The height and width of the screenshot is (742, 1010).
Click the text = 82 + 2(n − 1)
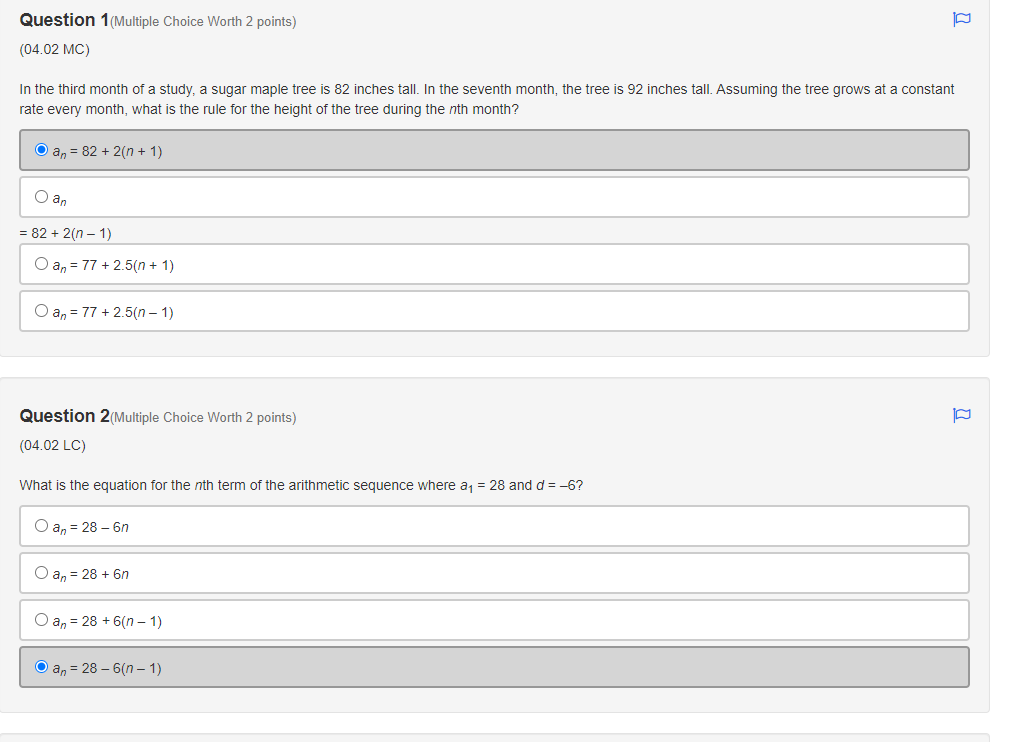(63, 233)
